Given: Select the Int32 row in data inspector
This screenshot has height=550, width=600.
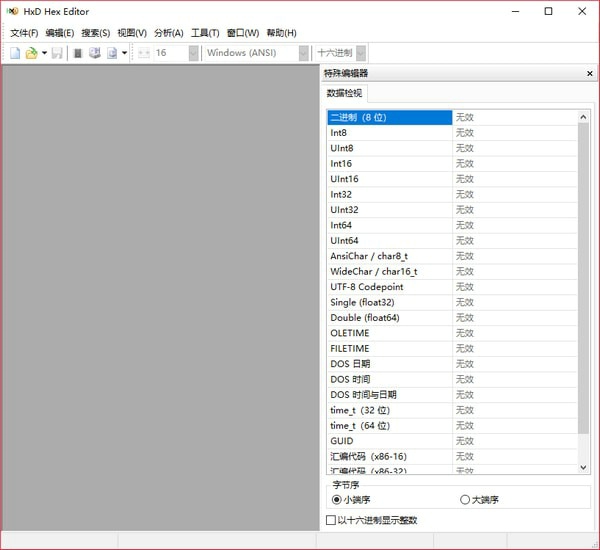Looking at the screenshot, I should [x=389, y=194].
